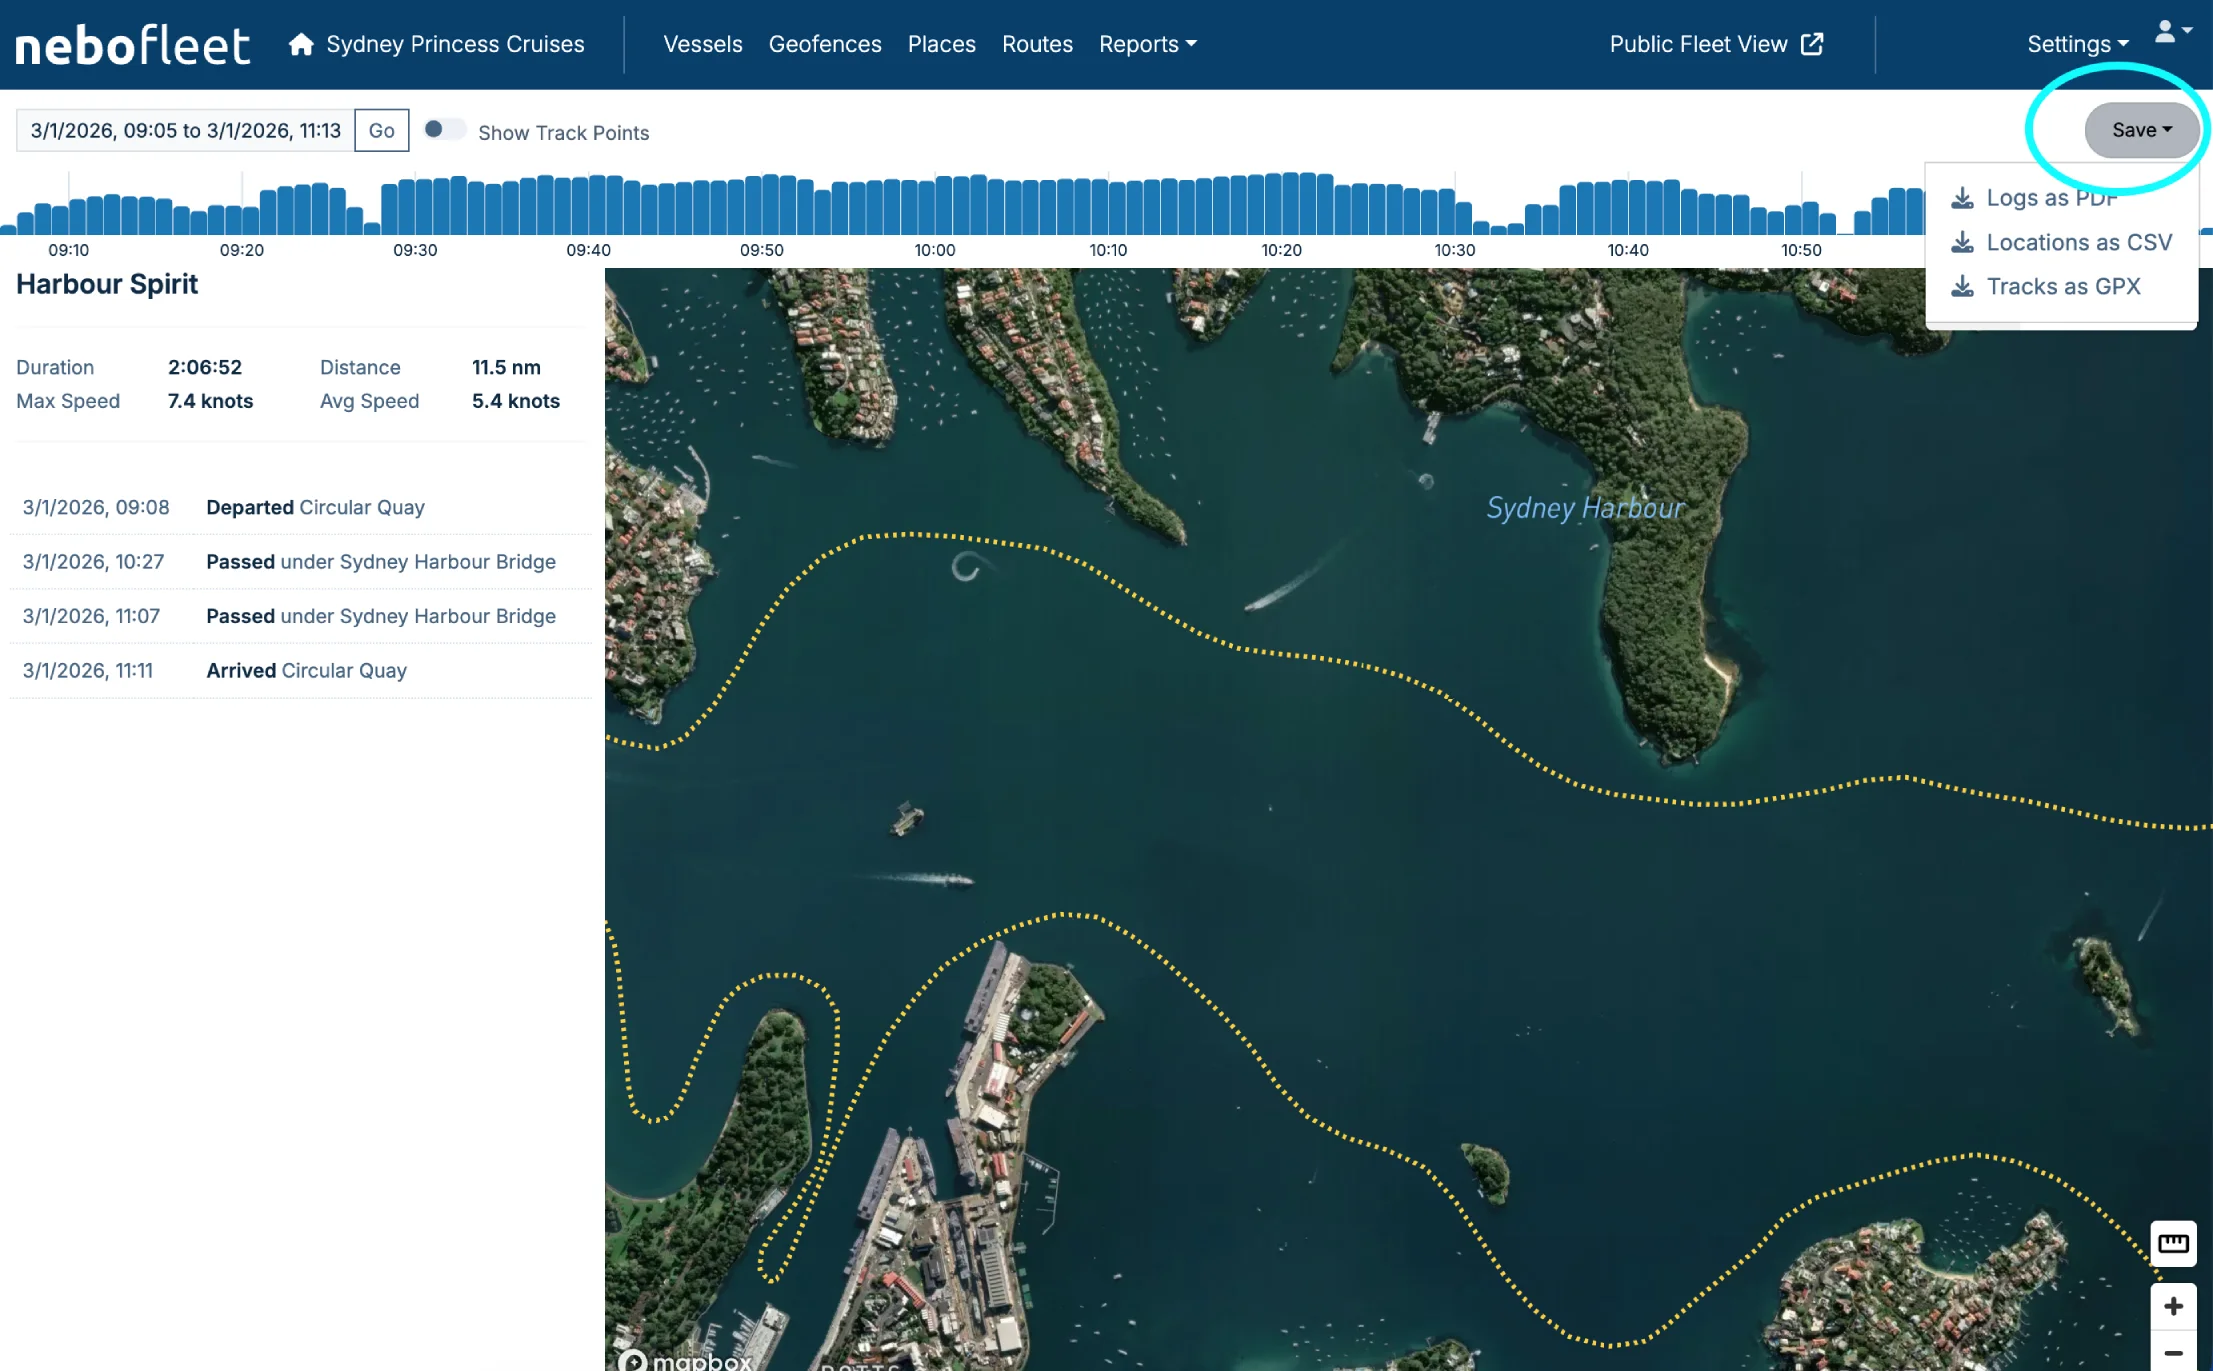This screenshot has width=2213, height=1371.
Task: Click the date range input field
Action: [x=186, y=131]
